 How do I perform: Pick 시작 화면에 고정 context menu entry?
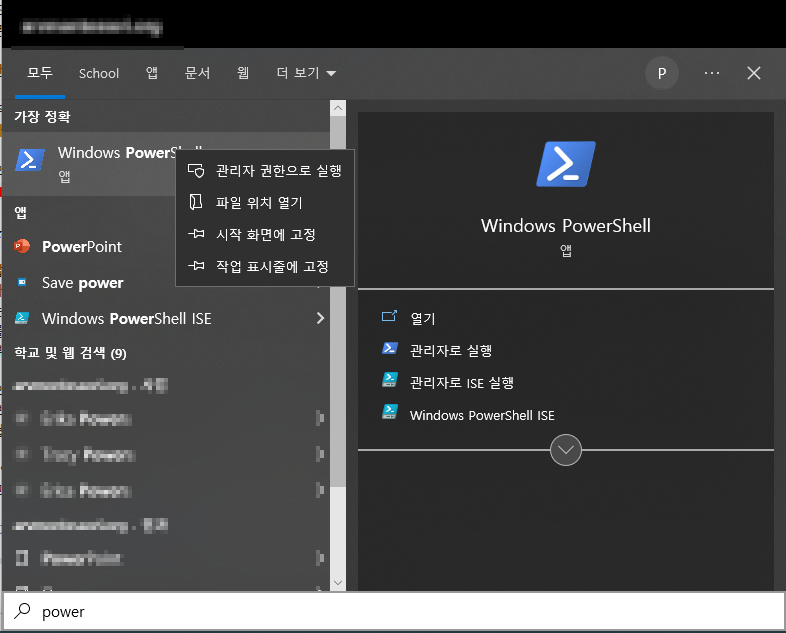tap(265, 235)
